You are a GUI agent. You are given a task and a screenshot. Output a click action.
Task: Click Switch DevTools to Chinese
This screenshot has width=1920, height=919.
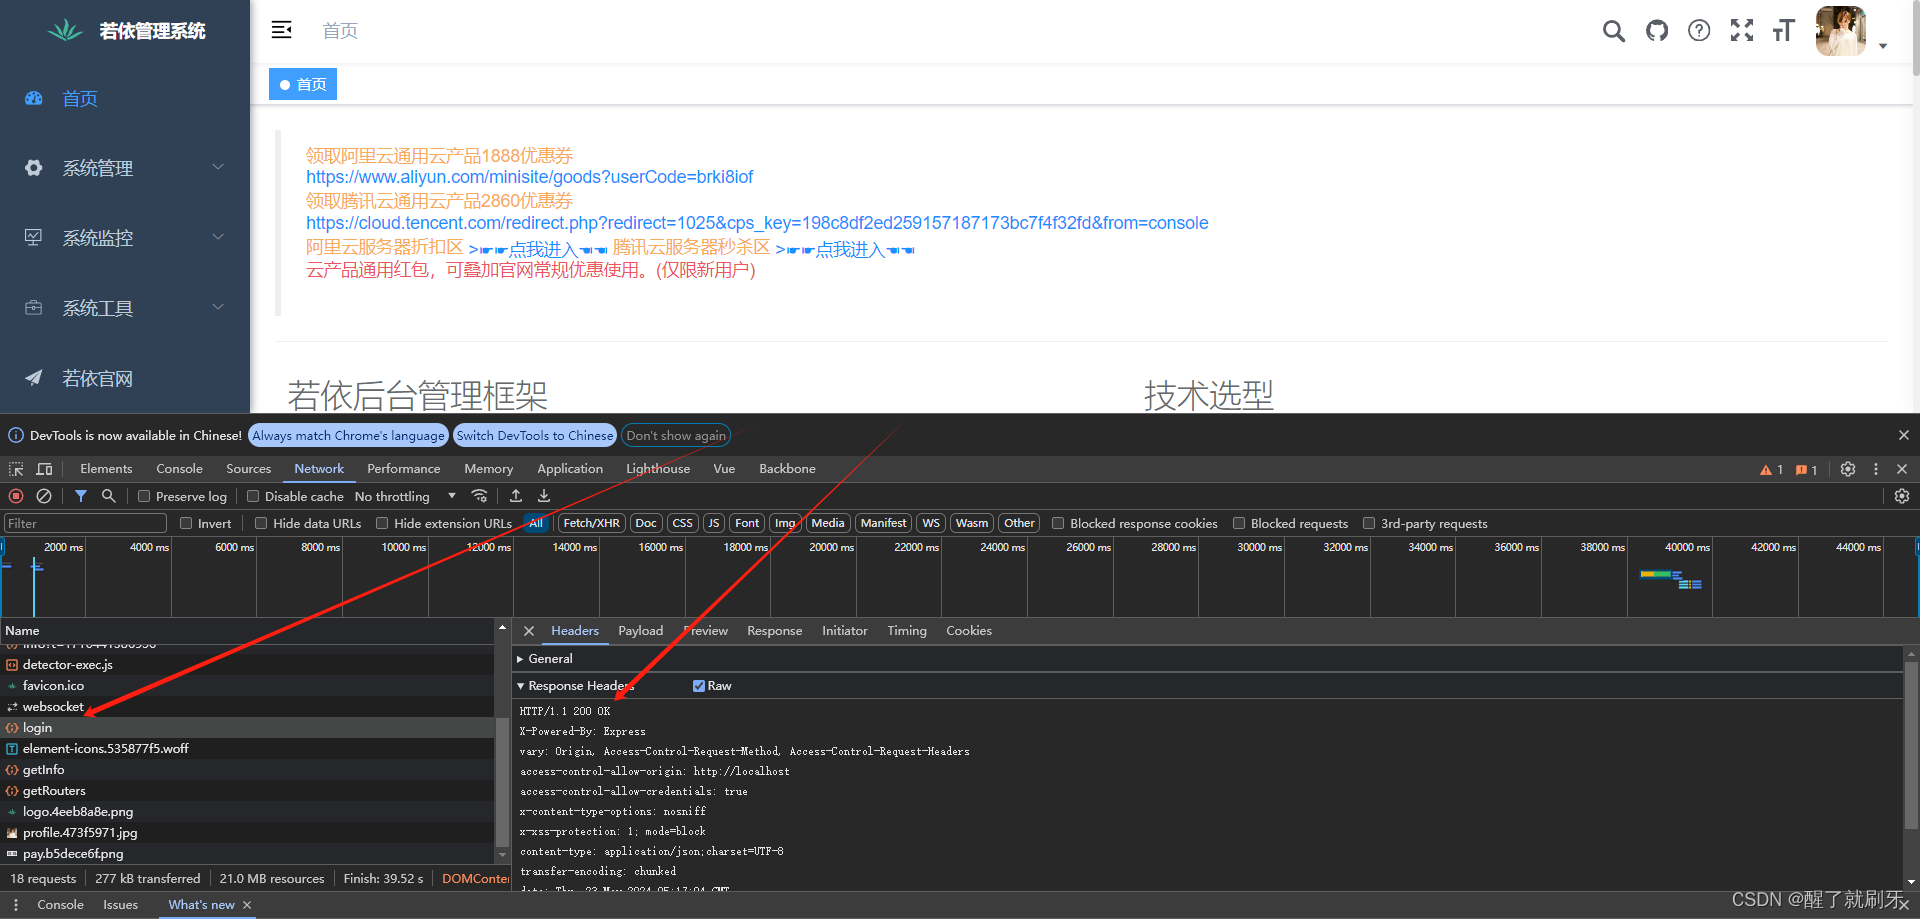(535, 435)
